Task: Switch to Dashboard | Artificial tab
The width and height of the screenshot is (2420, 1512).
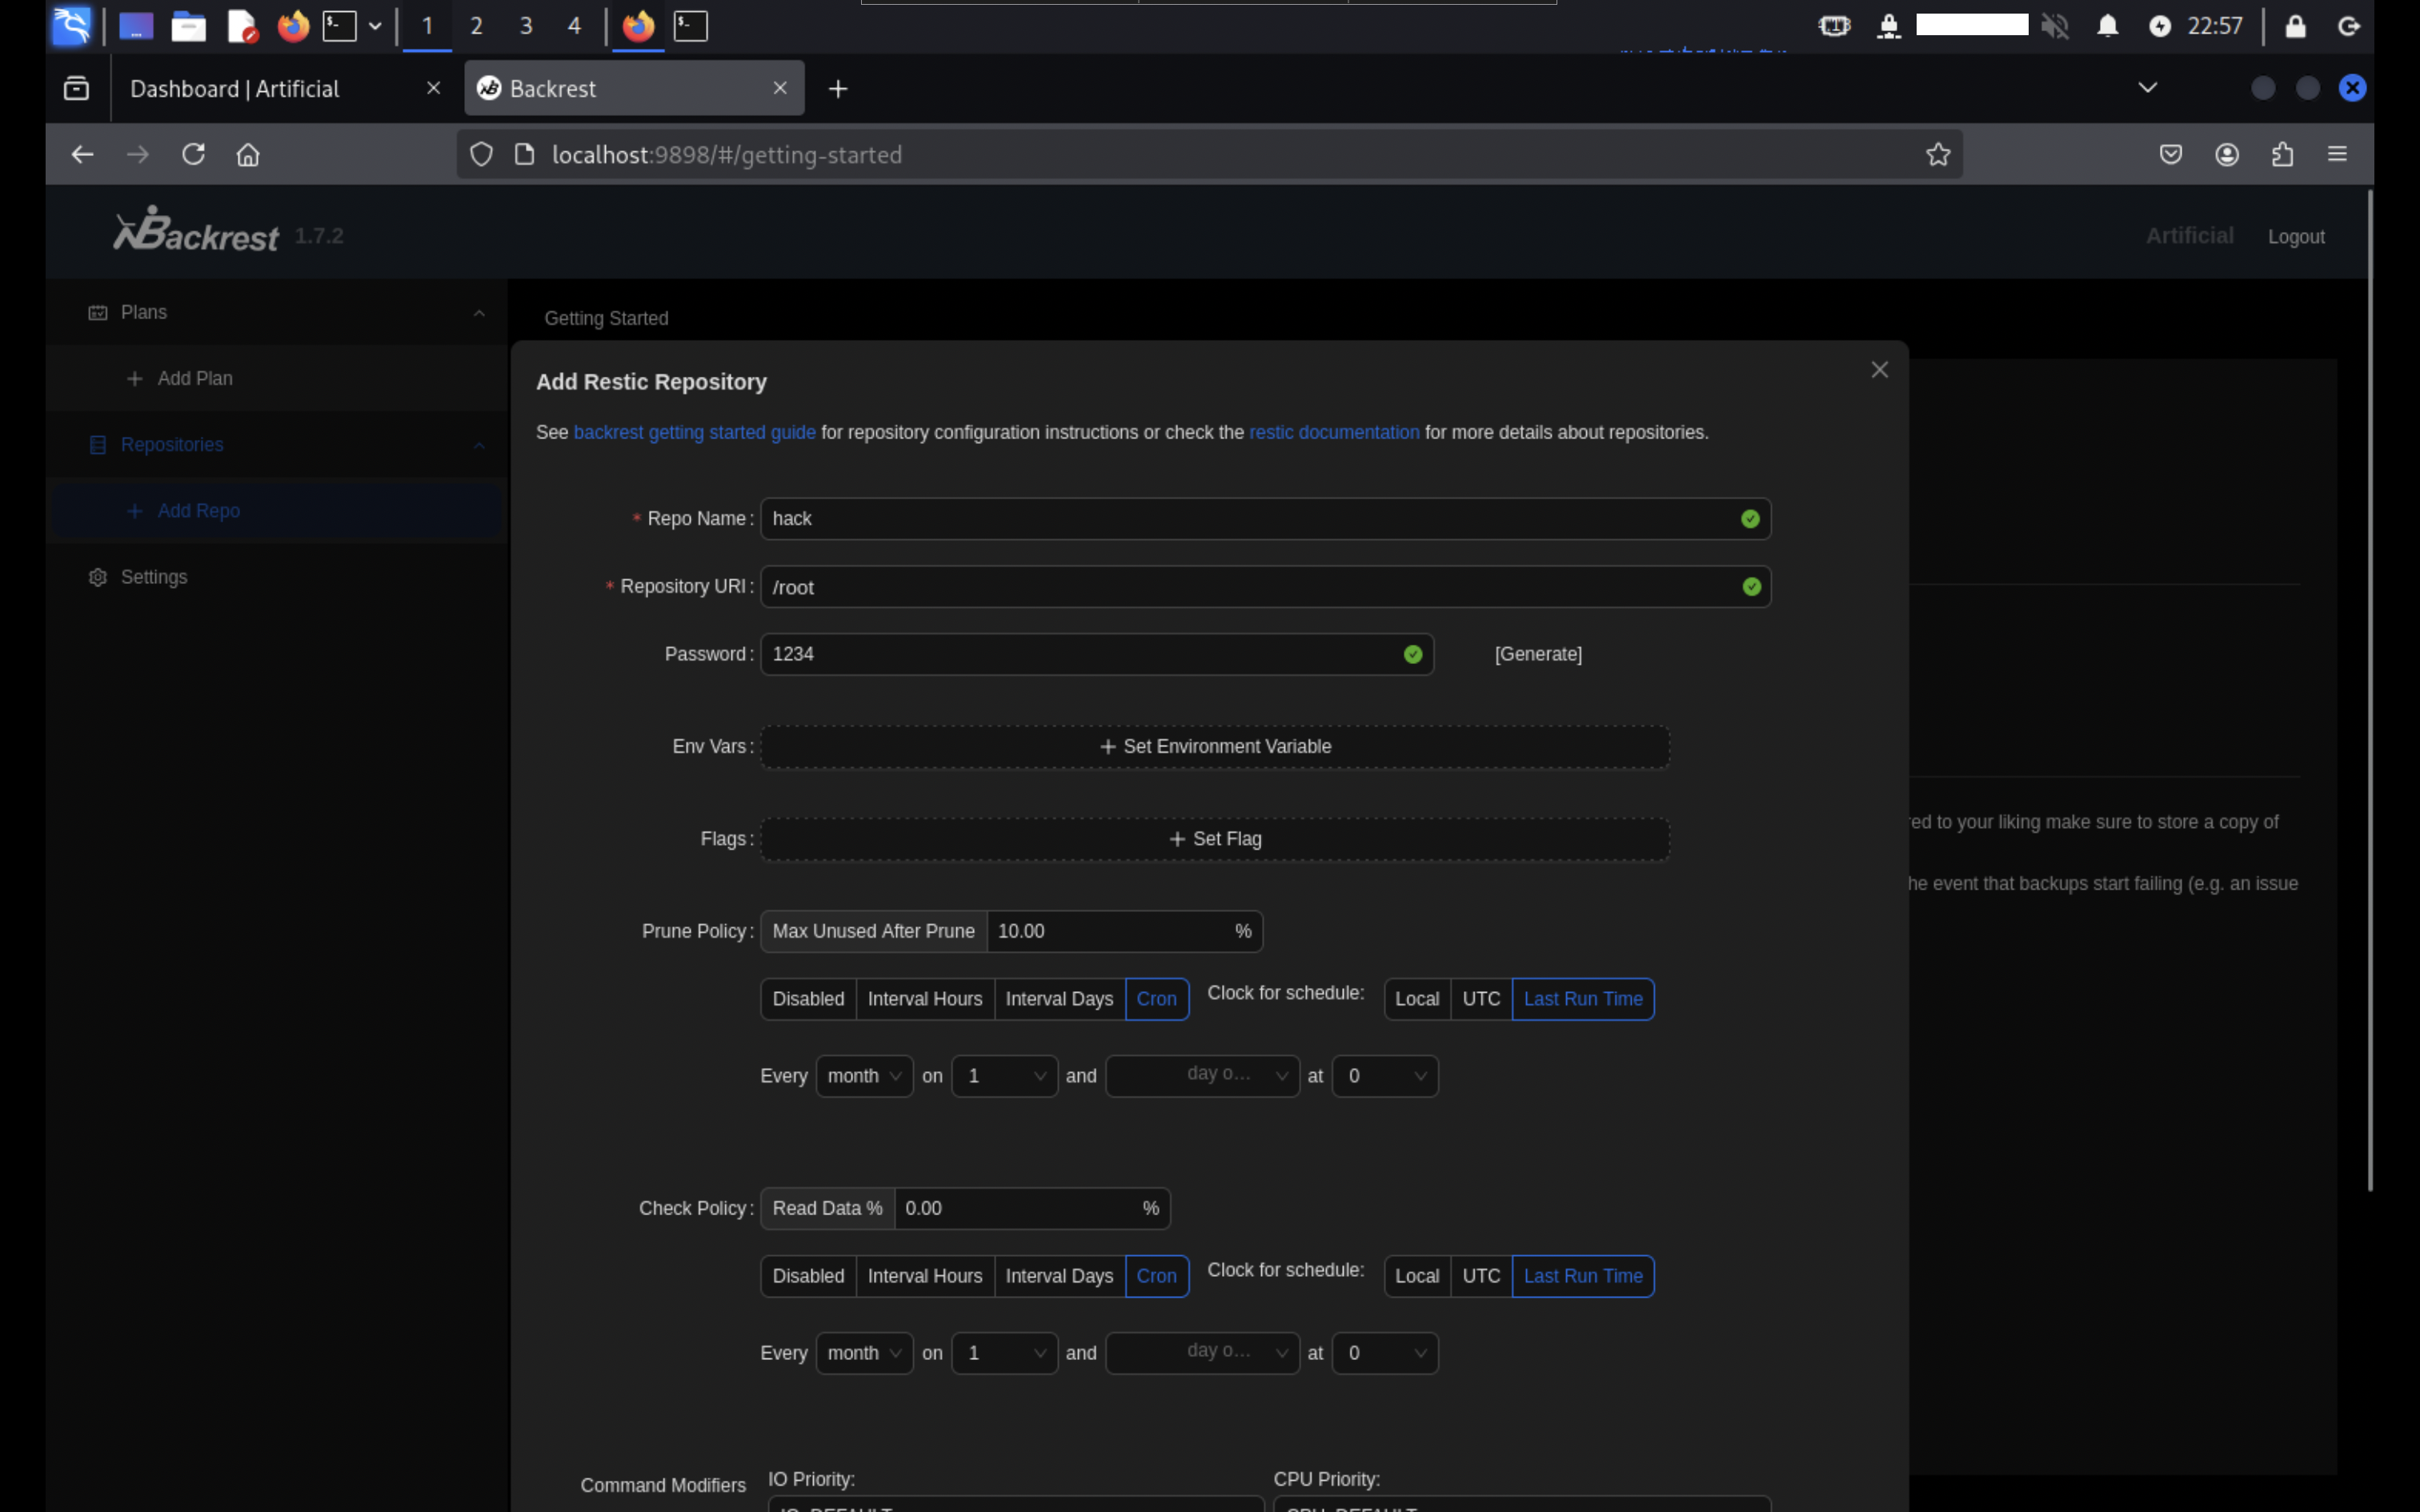Action: pos(235,89)
